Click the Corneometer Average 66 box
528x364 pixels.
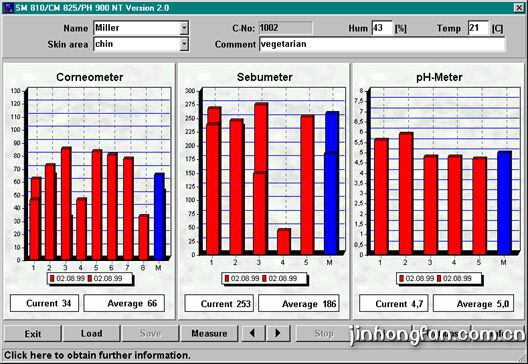[x=124, y=303]
